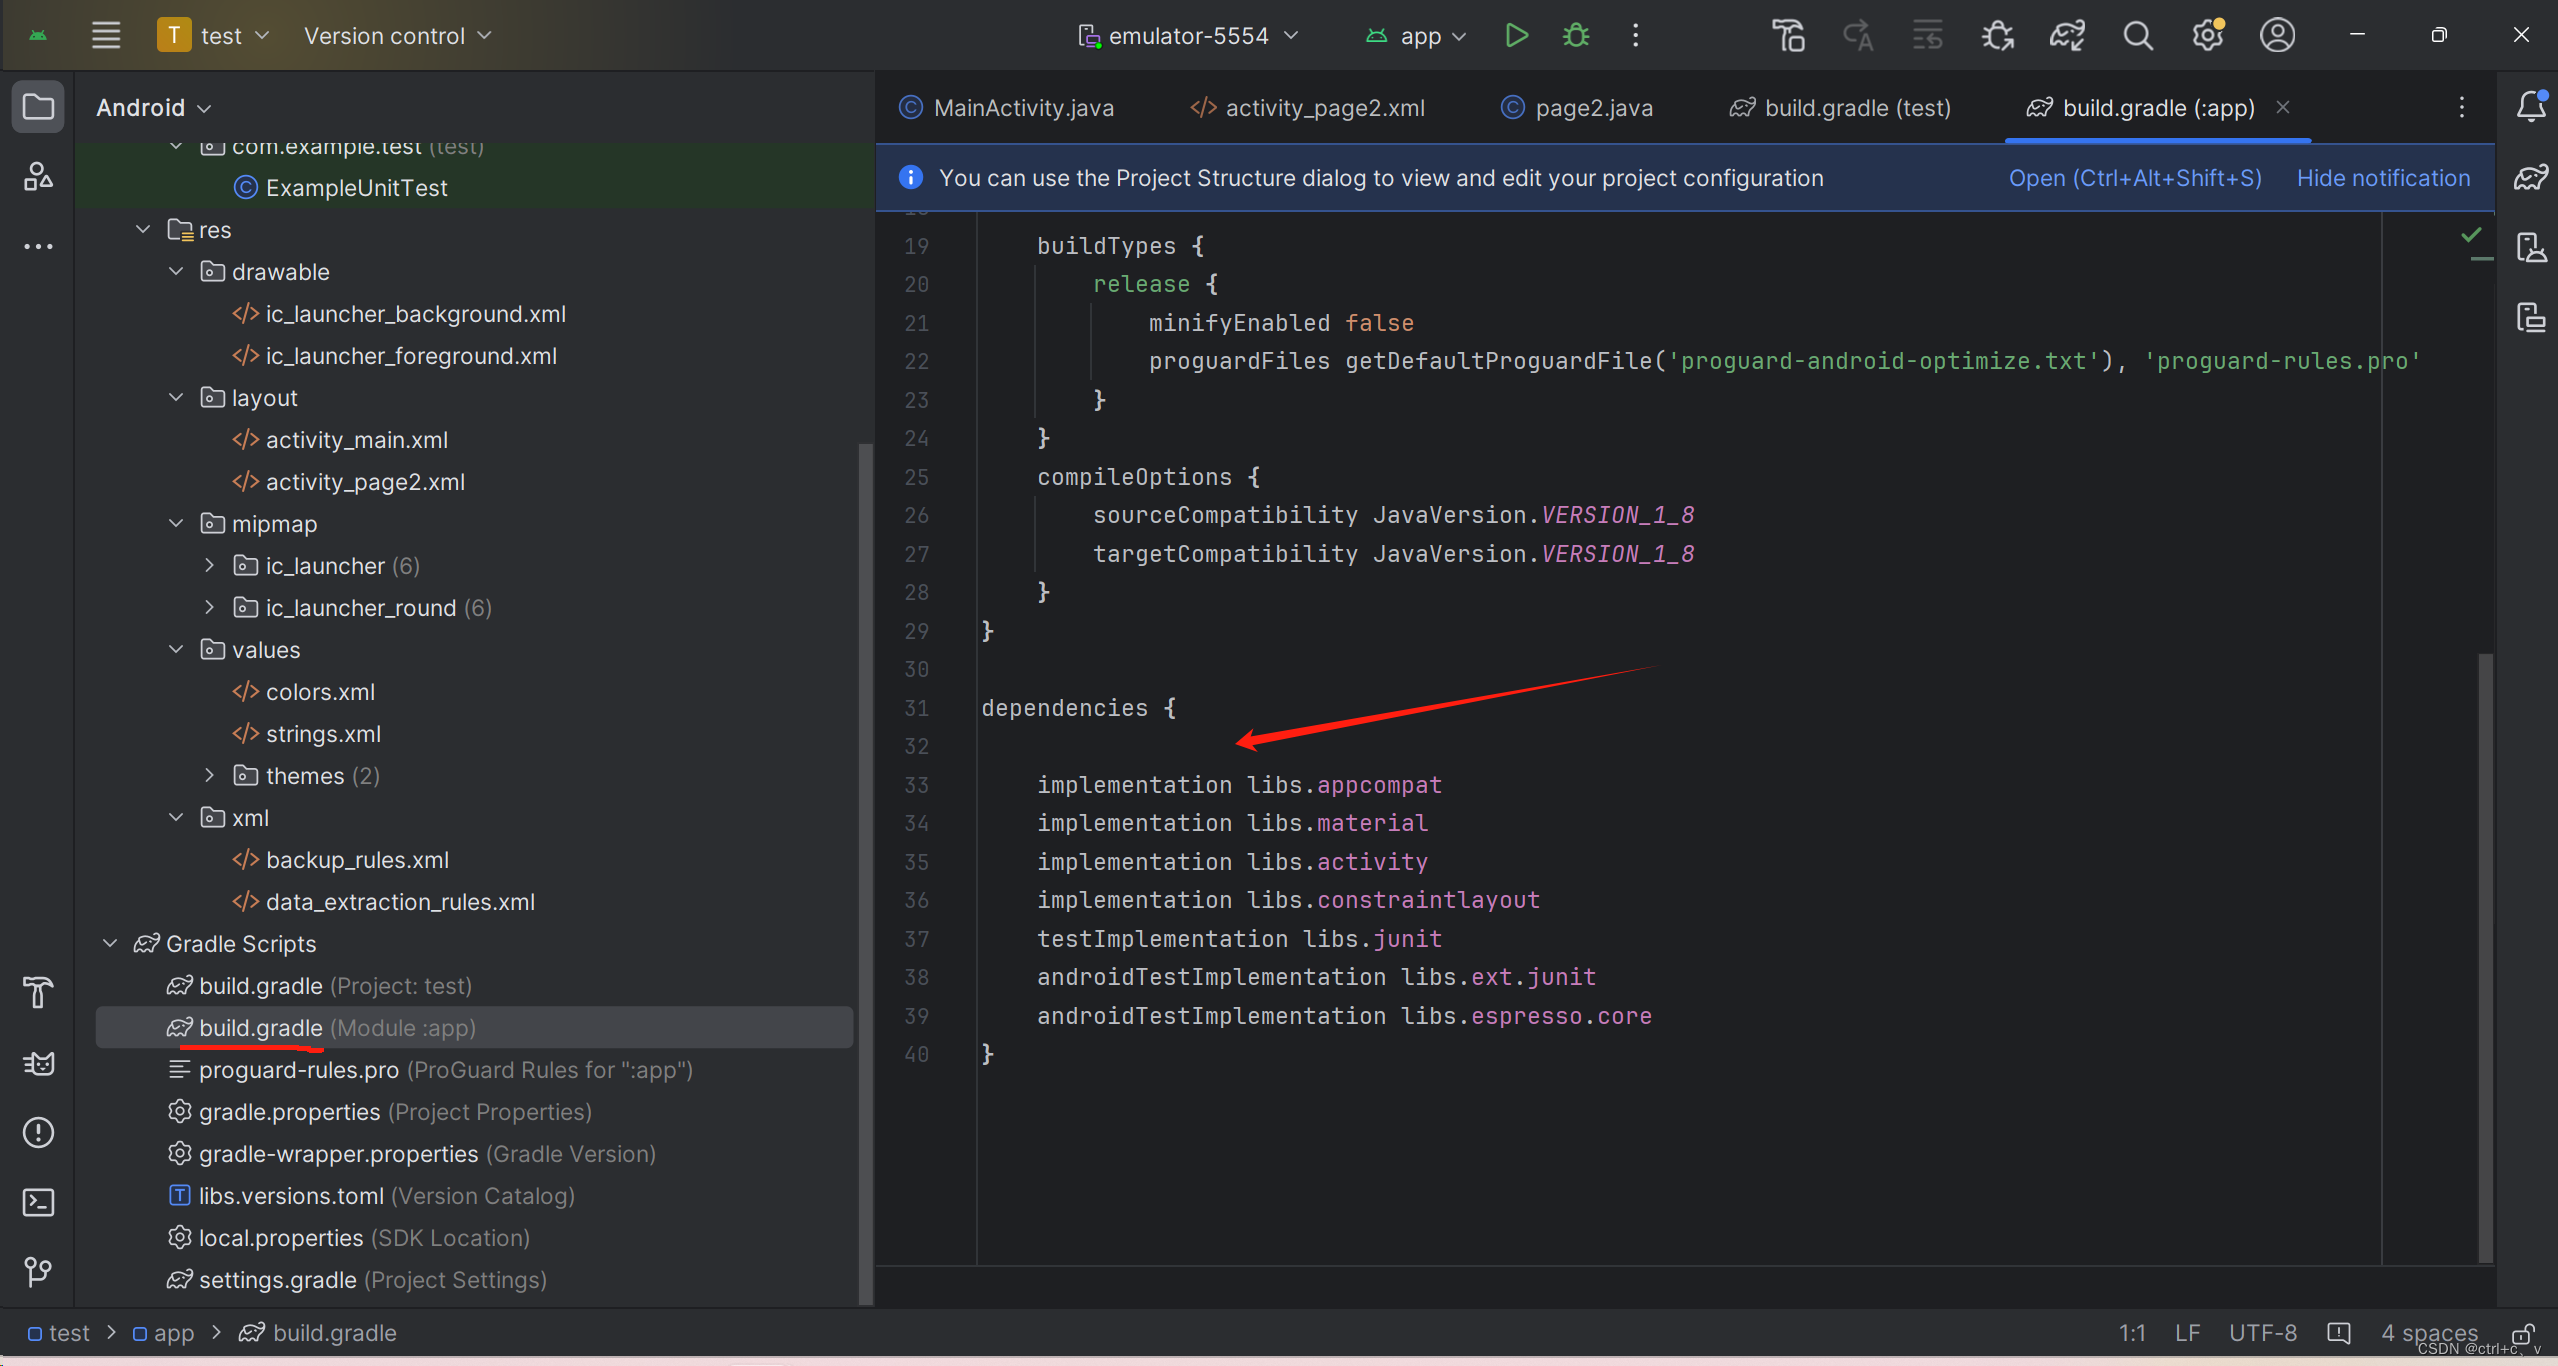Viewport: 2558px width, 1366px height.
Task: Expand ic_launcher_round folder
Action: [209, 607]
